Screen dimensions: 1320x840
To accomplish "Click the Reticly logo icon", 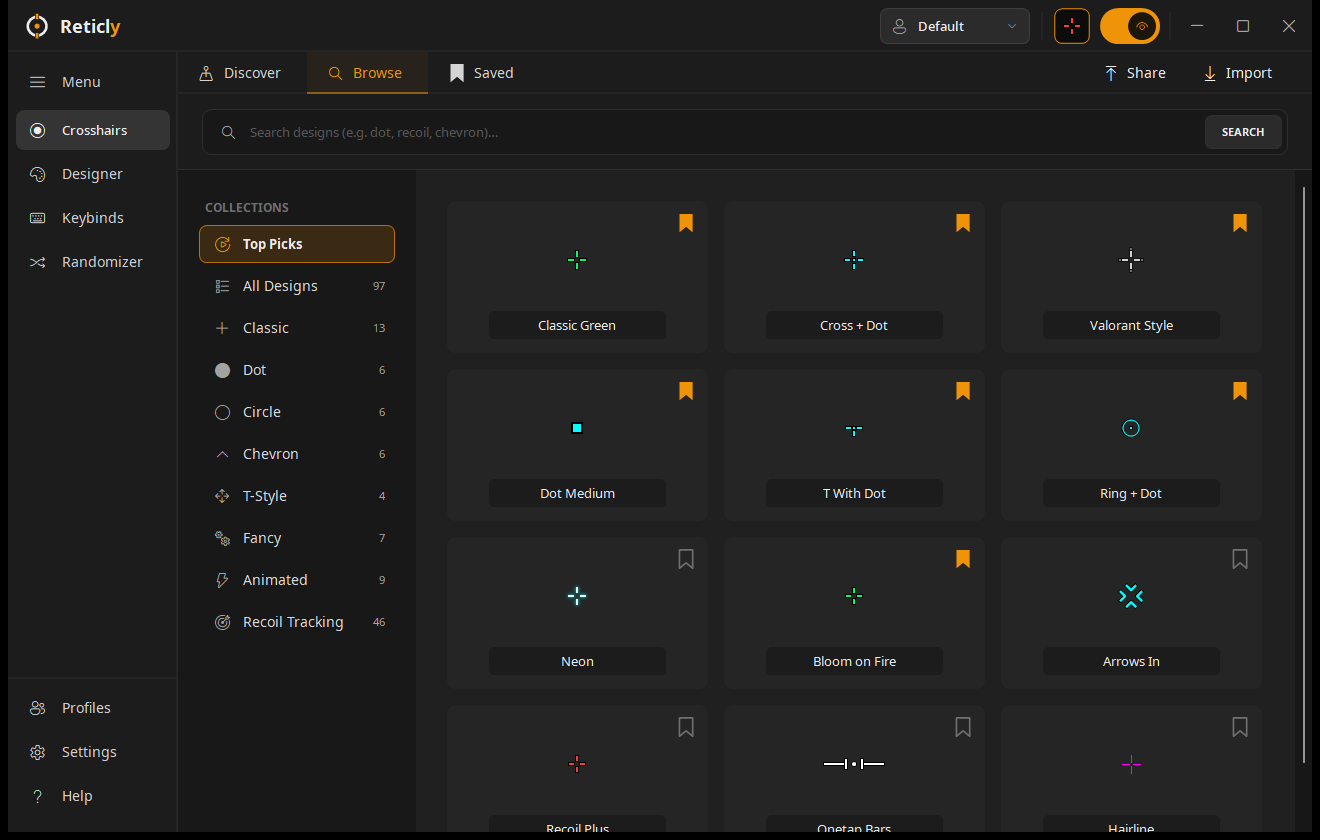I will [x=37, y=27].
